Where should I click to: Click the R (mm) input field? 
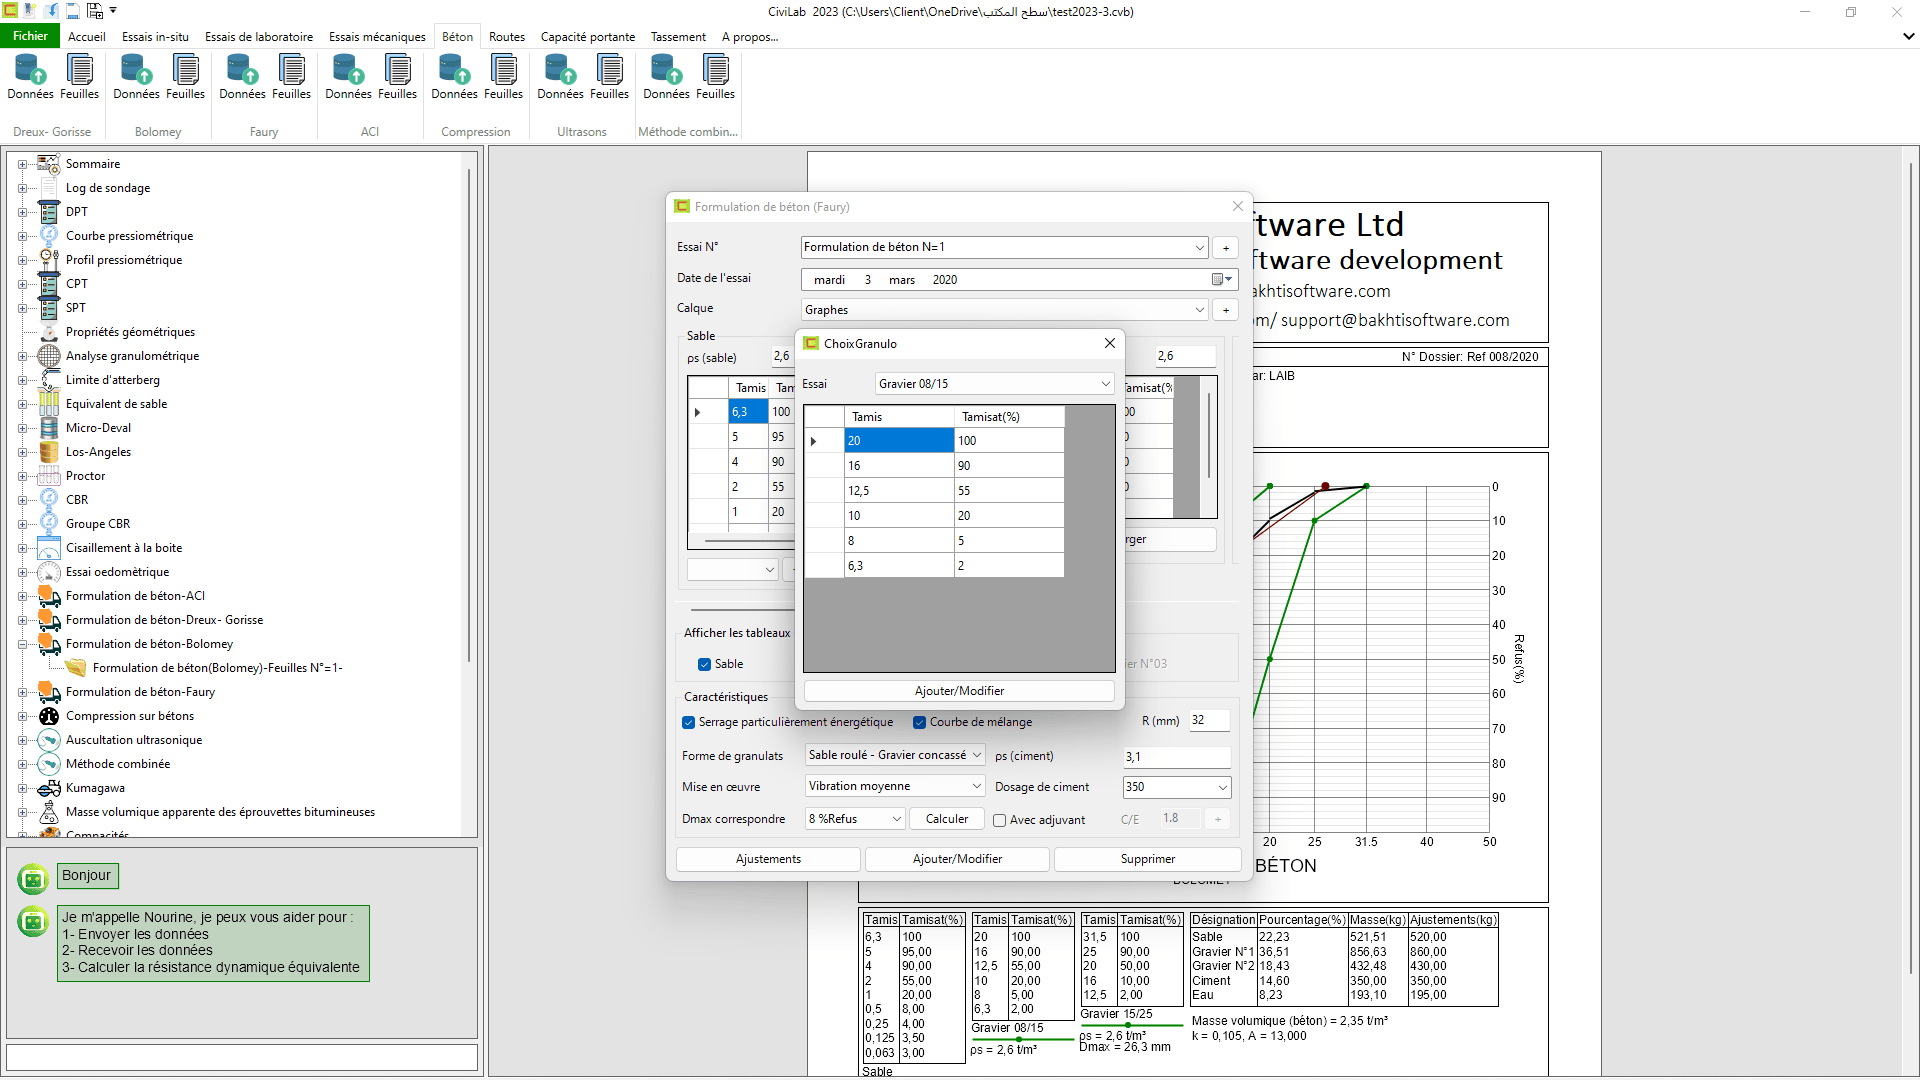1208,721
